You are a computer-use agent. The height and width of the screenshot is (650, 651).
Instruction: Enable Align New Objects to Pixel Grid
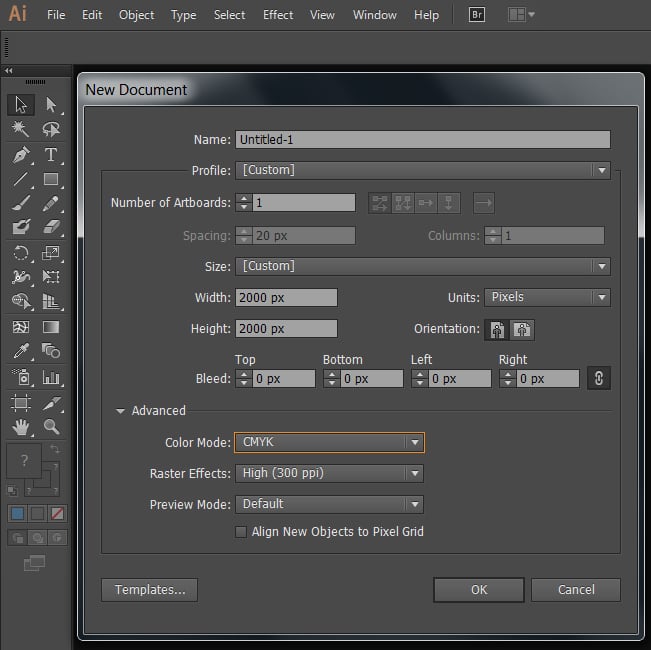241,532
